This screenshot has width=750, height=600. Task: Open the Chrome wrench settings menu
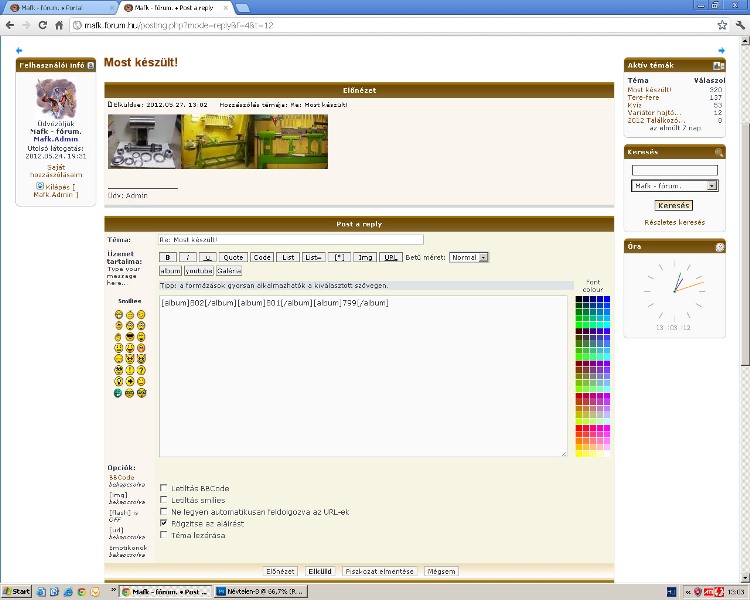pos(739,23)
